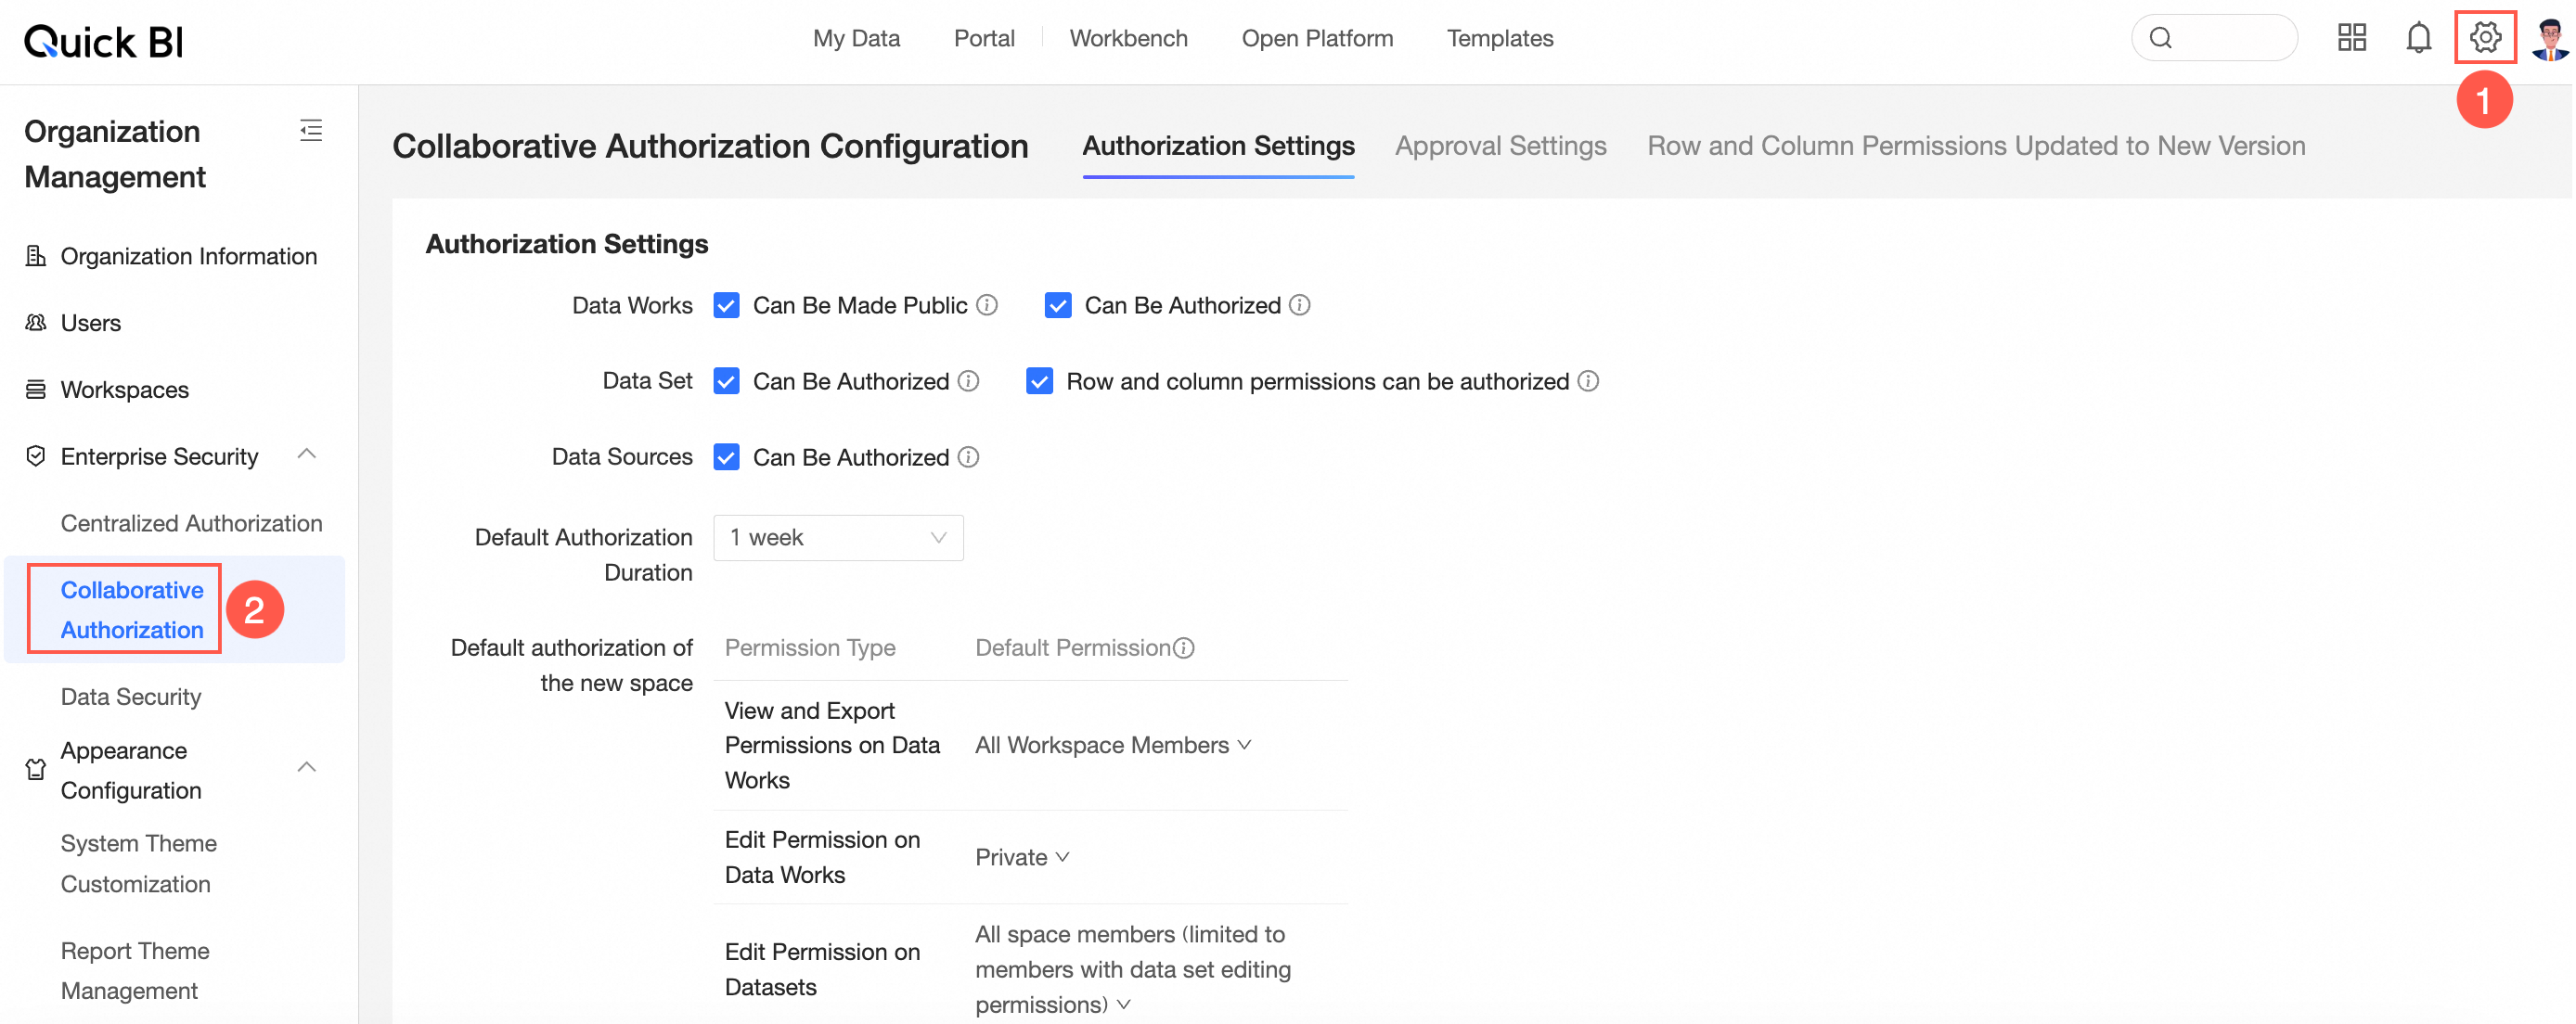Open the Default Authorization Duration dropdown

(x=838, y=538)
